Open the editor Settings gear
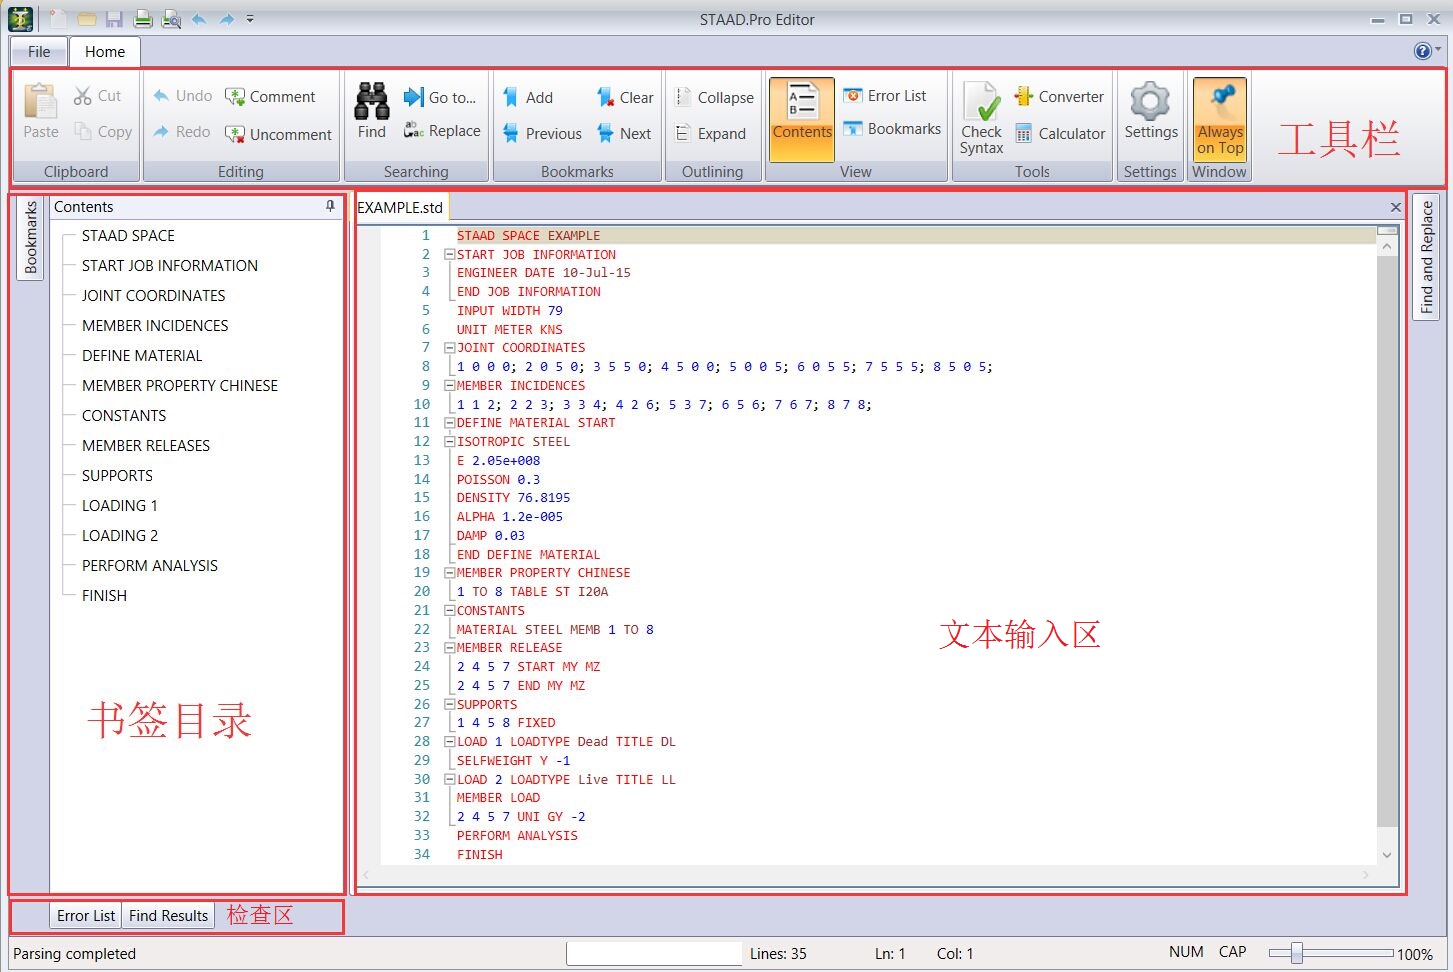 [x=1150, y=111]
